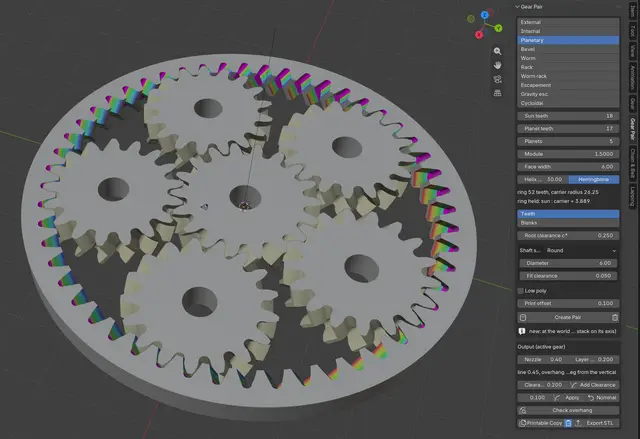
Task: Toggle the camera view icon
Action: 497,79
